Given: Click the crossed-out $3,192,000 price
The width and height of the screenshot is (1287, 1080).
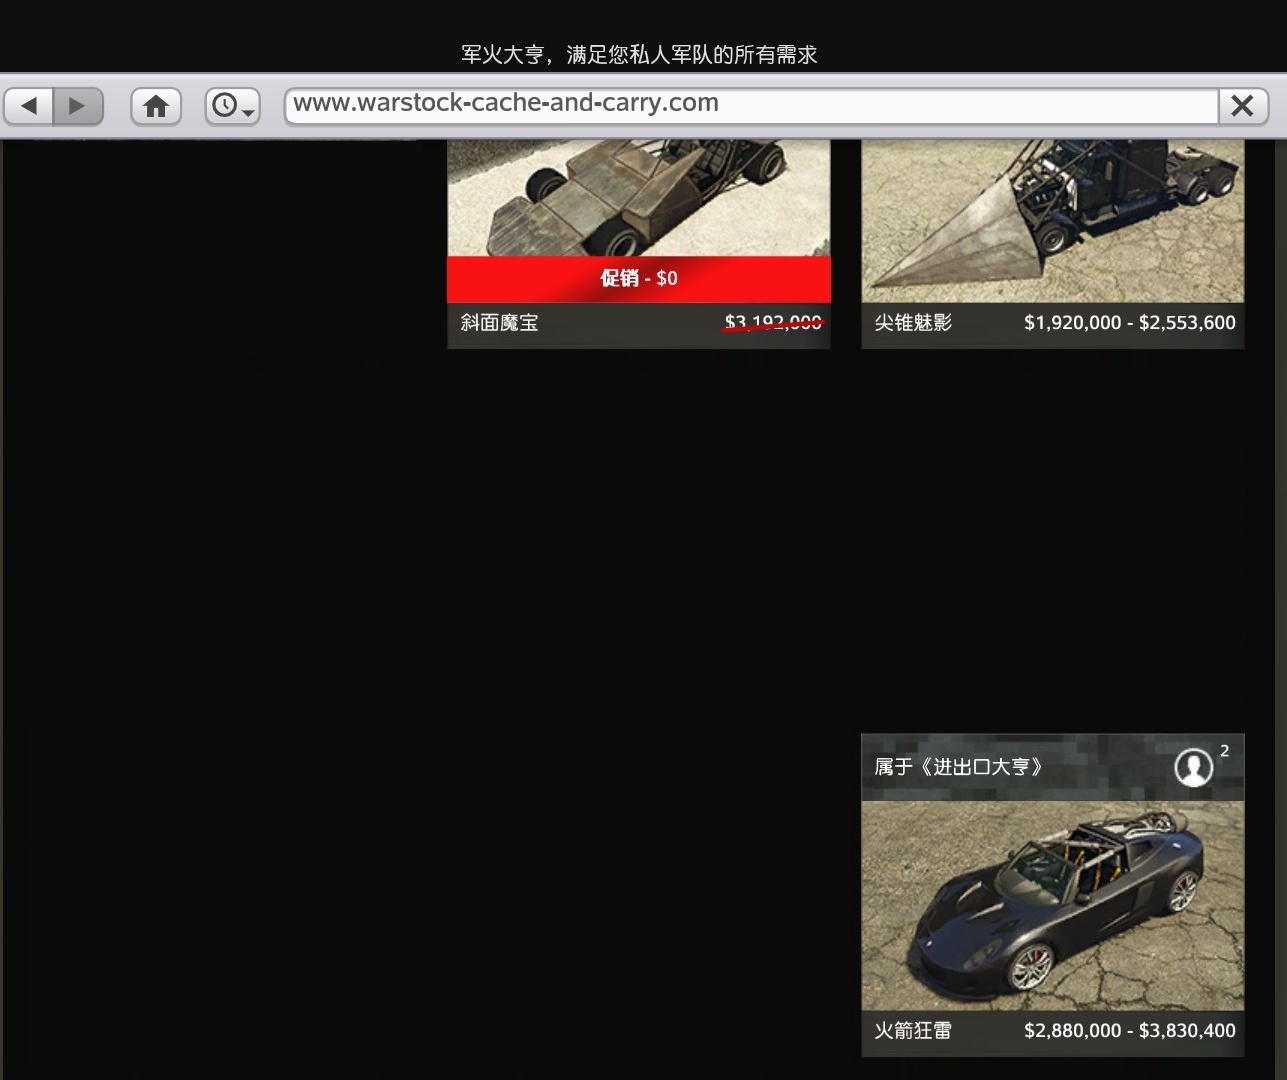Looking at the screenshot, I should [x=773, y=323].
